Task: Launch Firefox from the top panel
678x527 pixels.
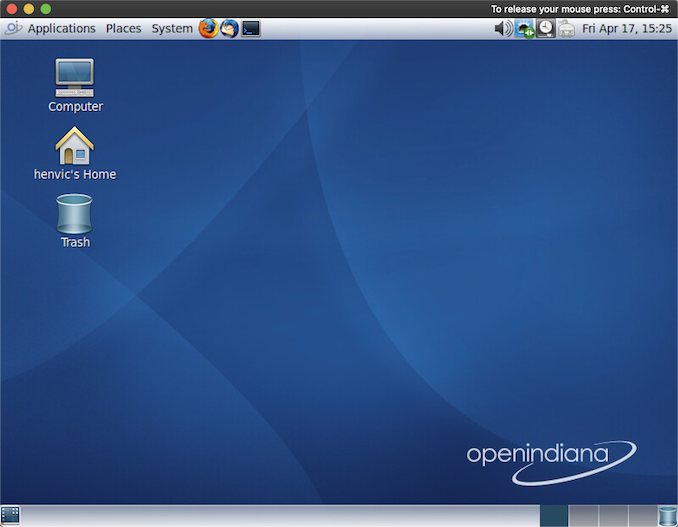Action: (208, 29)
